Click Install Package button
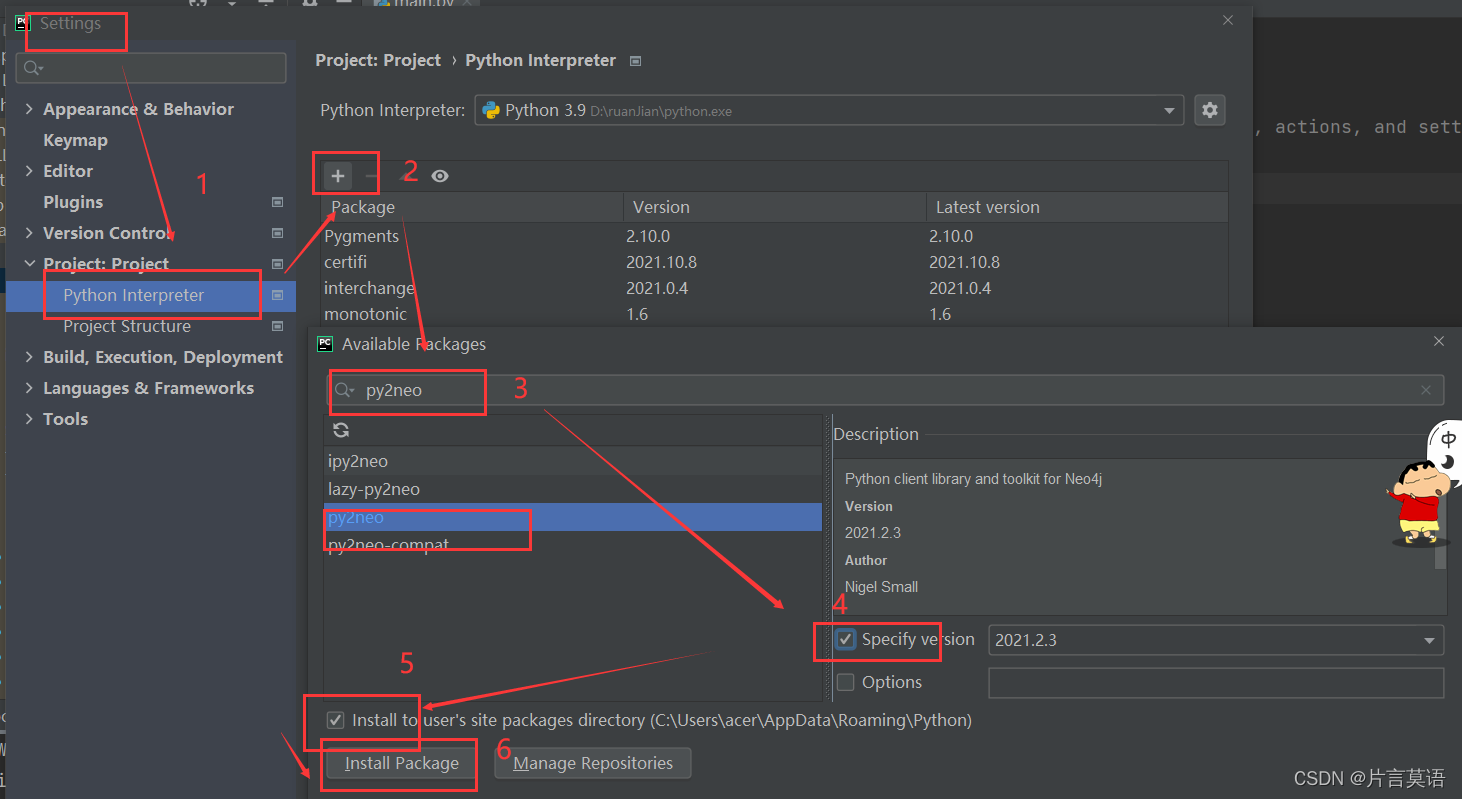Viewport: 1462px width, 799px height. [401, 763]
